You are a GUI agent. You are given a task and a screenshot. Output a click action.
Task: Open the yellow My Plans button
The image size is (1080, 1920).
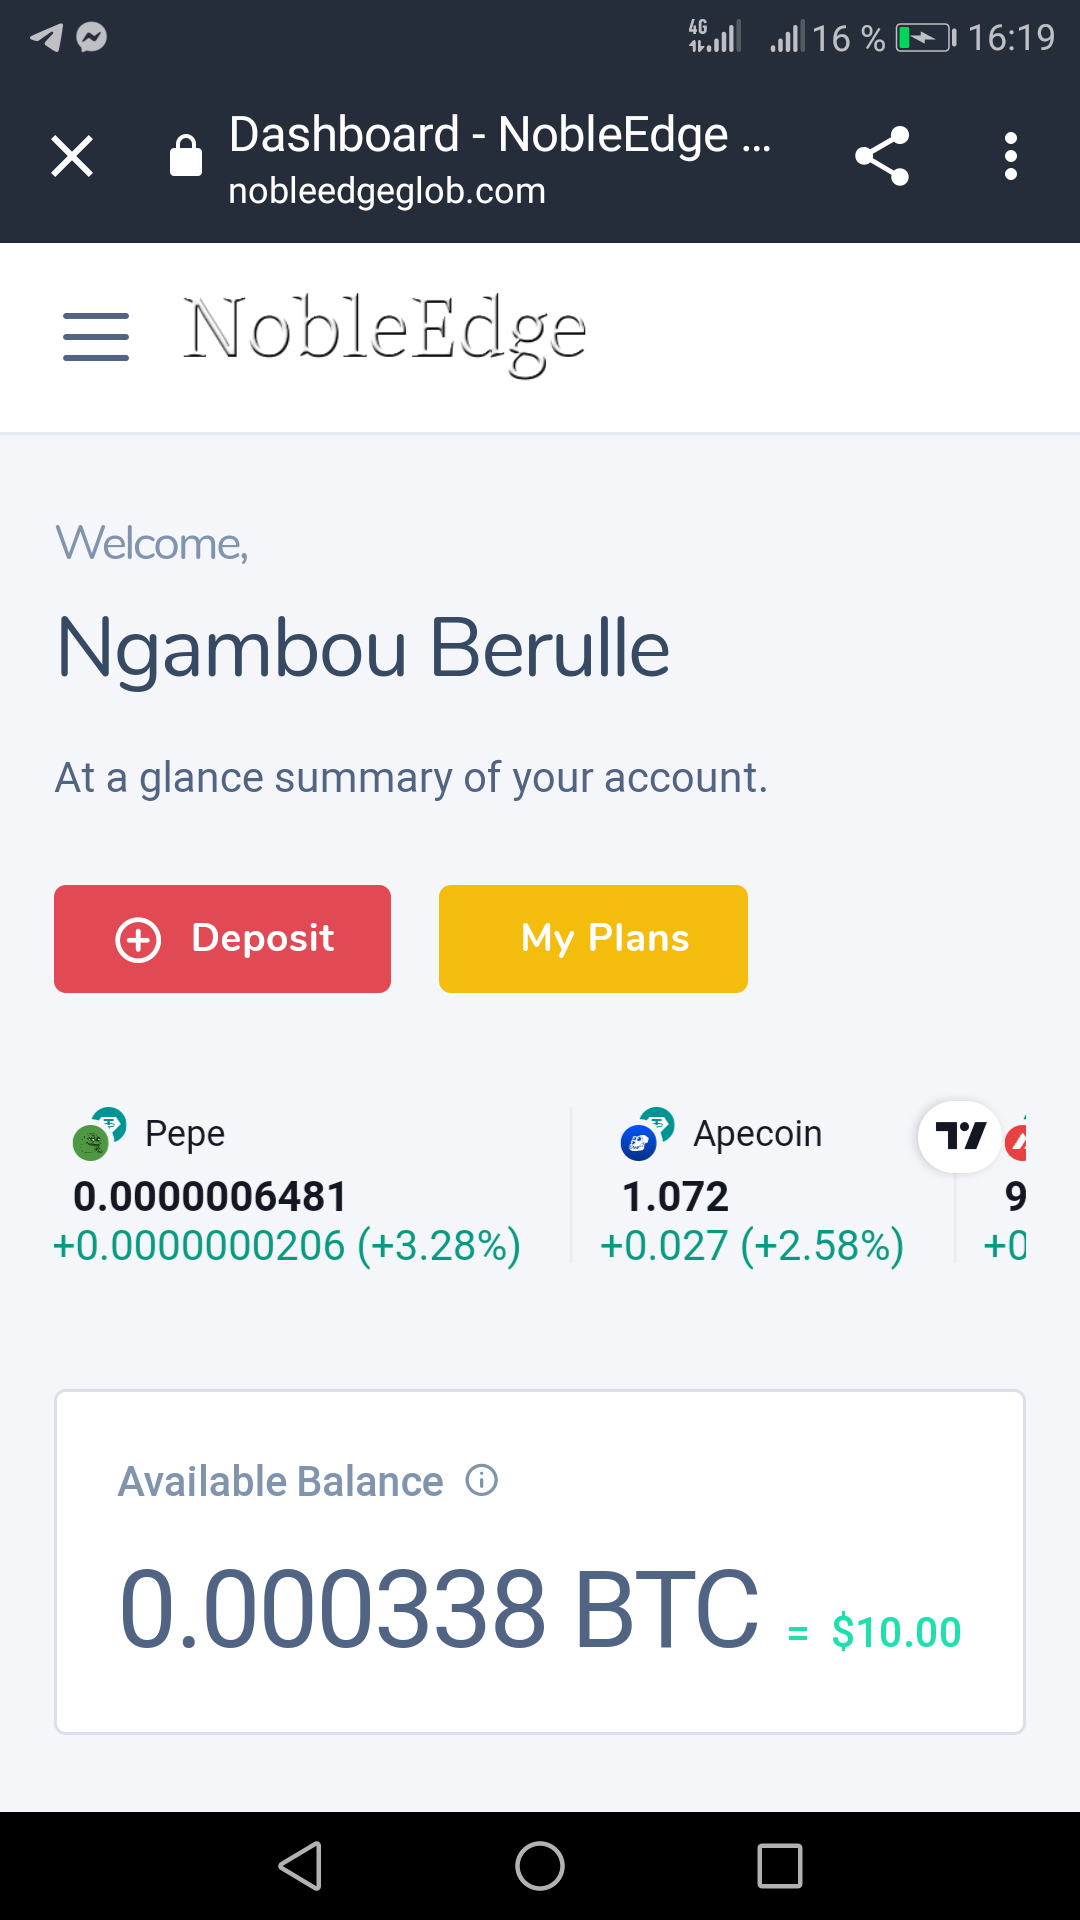click(593, 939)
